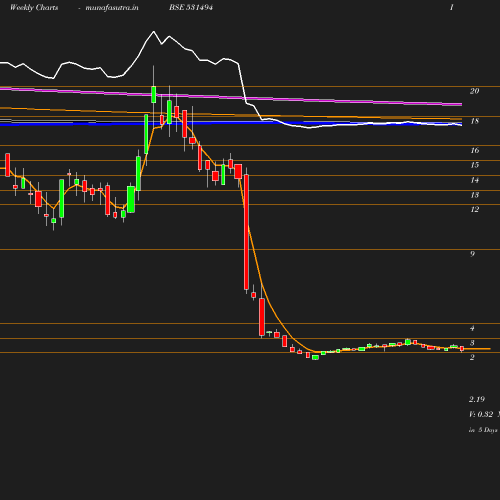Click the price axis label 16
Screen dimensions: 500x500
click(x=475, y=150)
